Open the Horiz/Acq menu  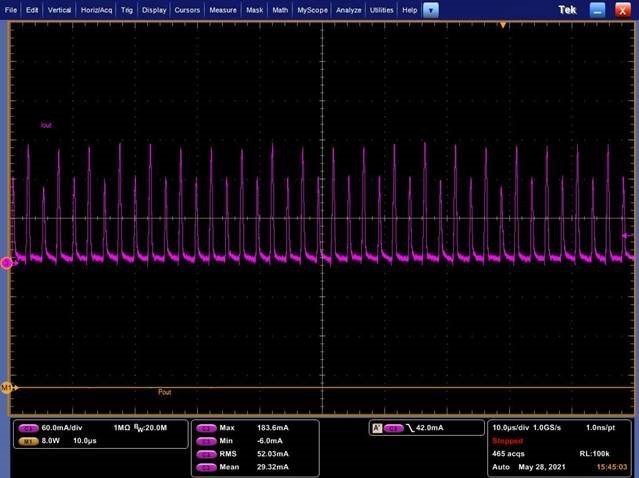(x=96, y=10)
